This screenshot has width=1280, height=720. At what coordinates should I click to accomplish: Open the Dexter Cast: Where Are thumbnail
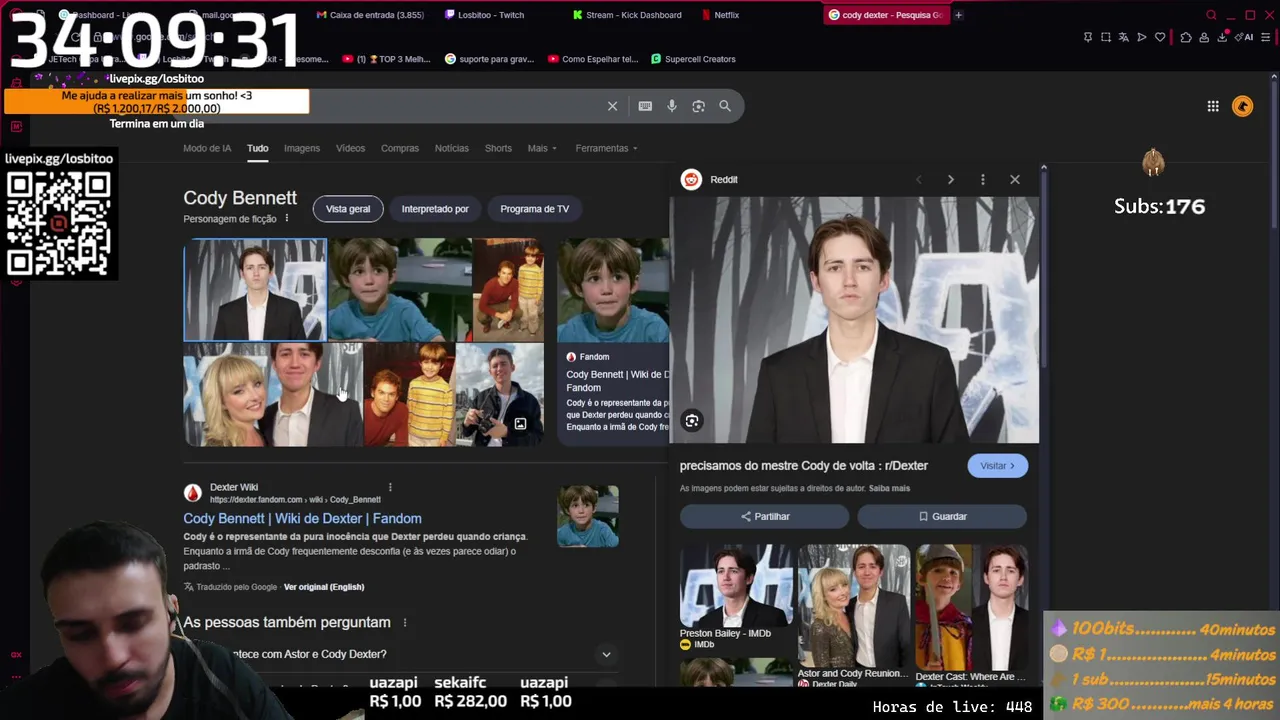click(971, 606)
